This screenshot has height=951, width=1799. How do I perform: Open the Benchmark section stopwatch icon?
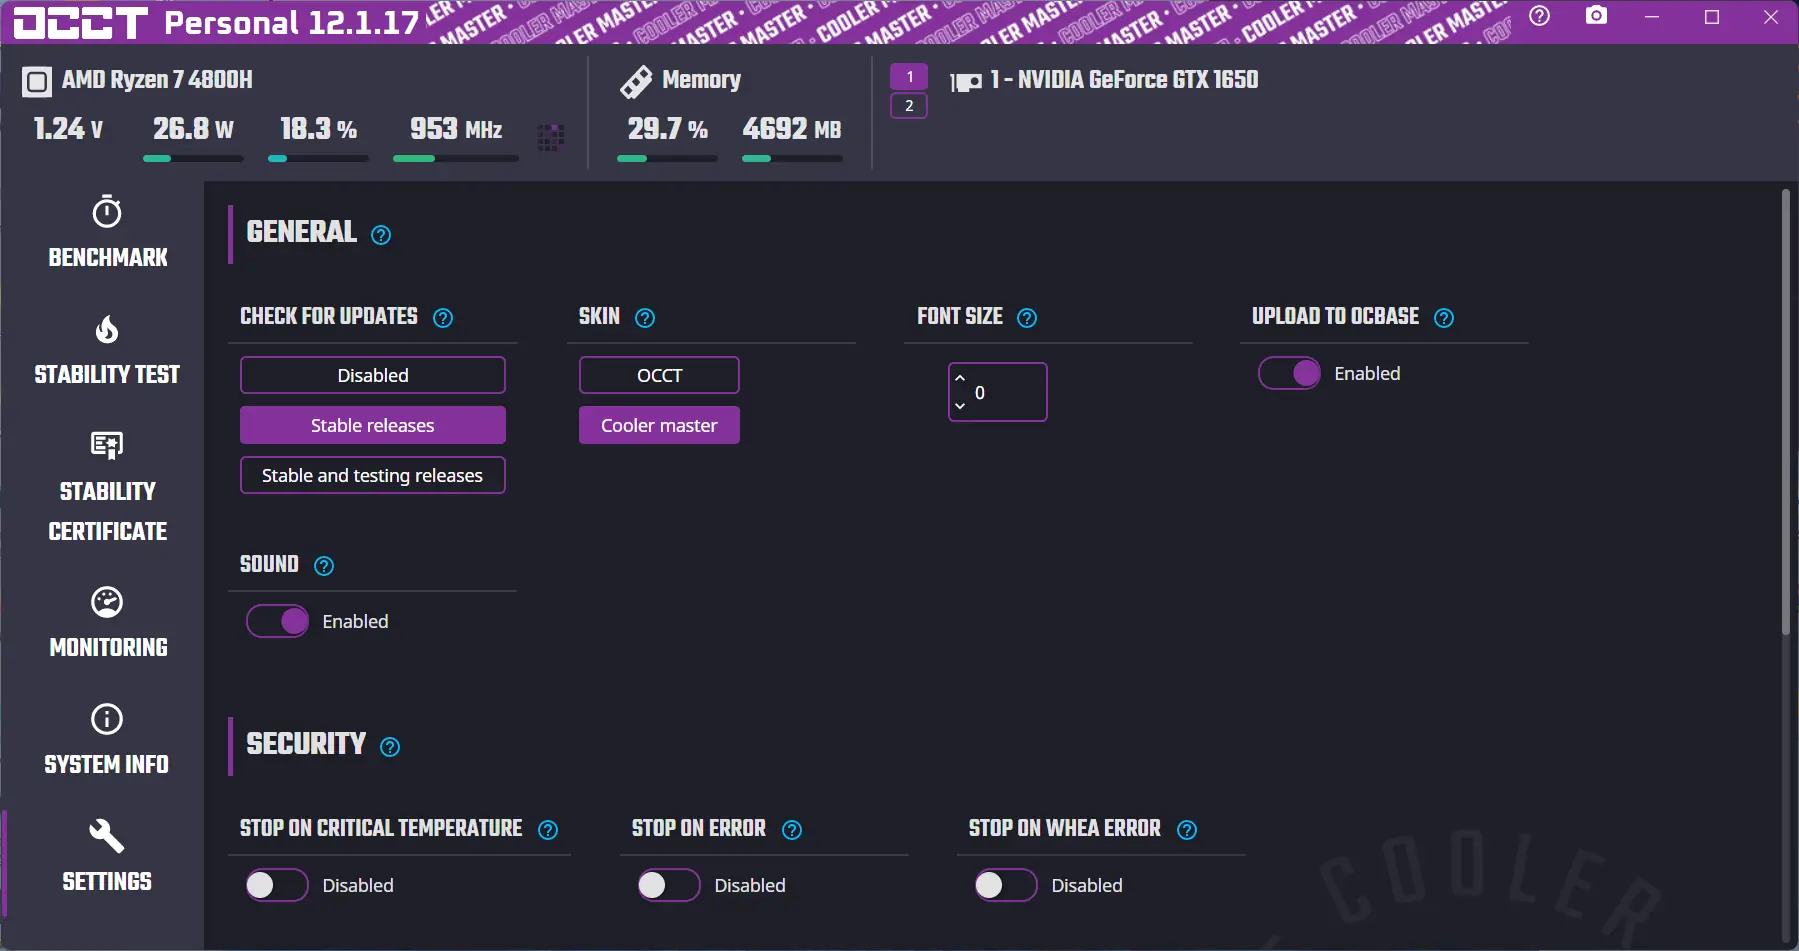click(x=107, y=212)
